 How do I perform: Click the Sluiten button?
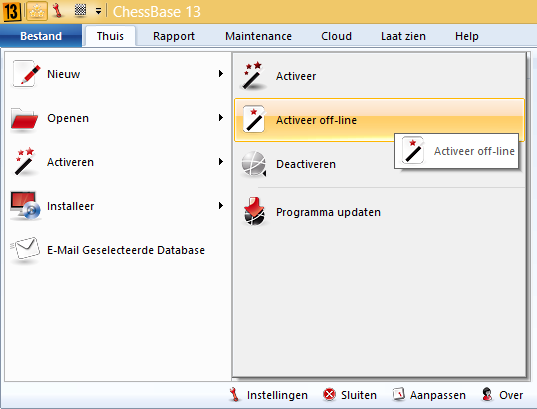pyautogui.click(x=350, y=395)
